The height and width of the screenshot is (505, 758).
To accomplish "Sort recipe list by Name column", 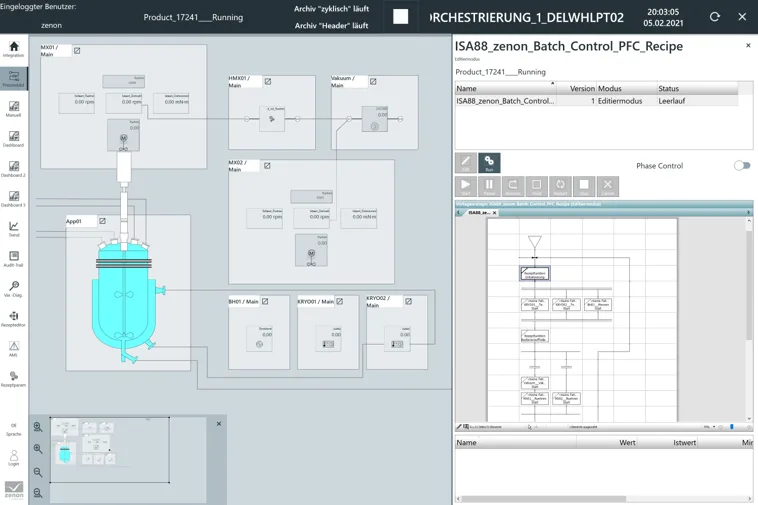I will [505, 88].
